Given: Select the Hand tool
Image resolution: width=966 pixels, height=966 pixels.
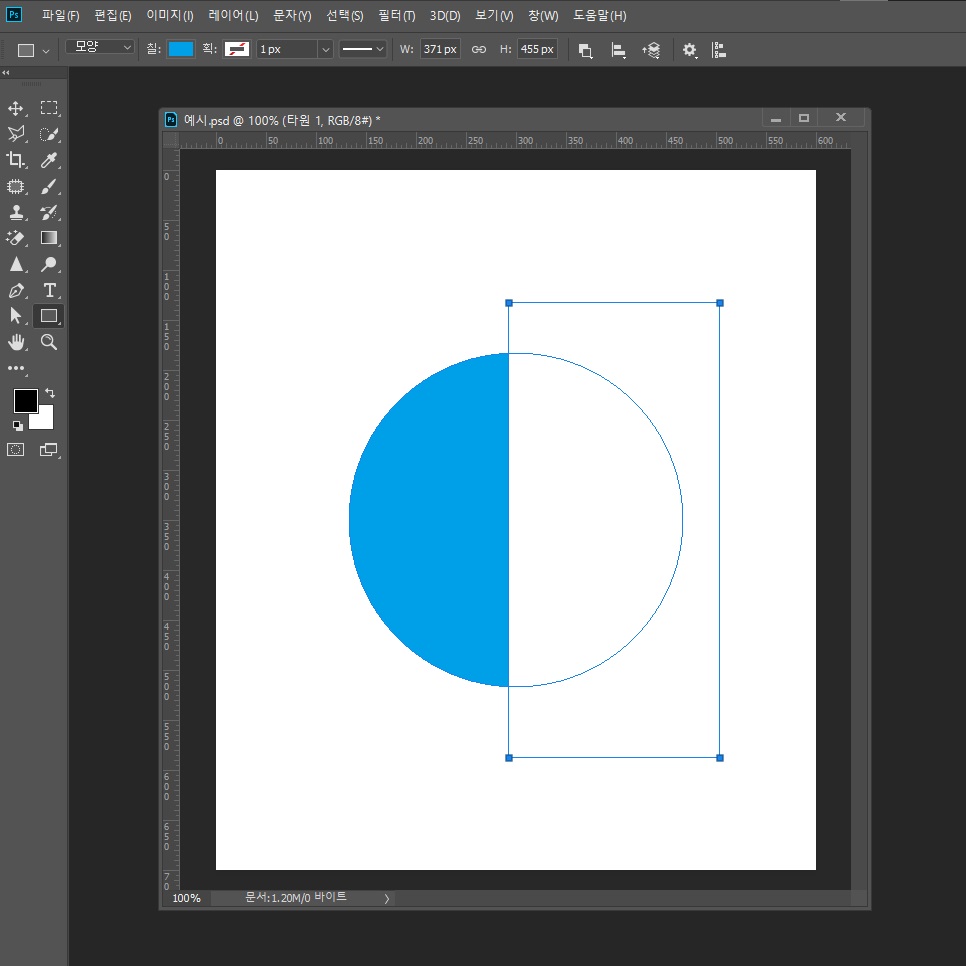Looking at the screenshot, I should [x=16, y=342].
